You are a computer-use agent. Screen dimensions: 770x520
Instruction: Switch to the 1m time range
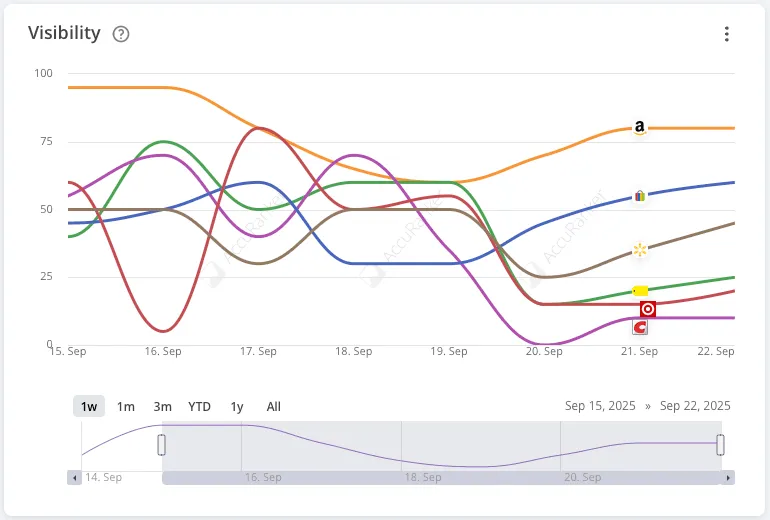[x=126, y=406]
